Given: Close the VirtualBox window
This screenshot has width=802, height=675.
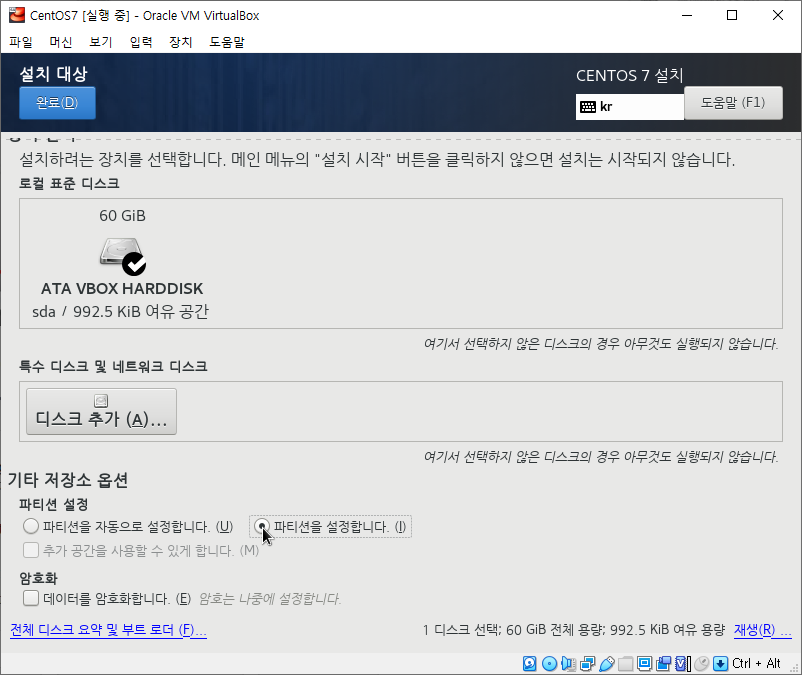Looking at the screenshot, I should [x=777, y=15].
